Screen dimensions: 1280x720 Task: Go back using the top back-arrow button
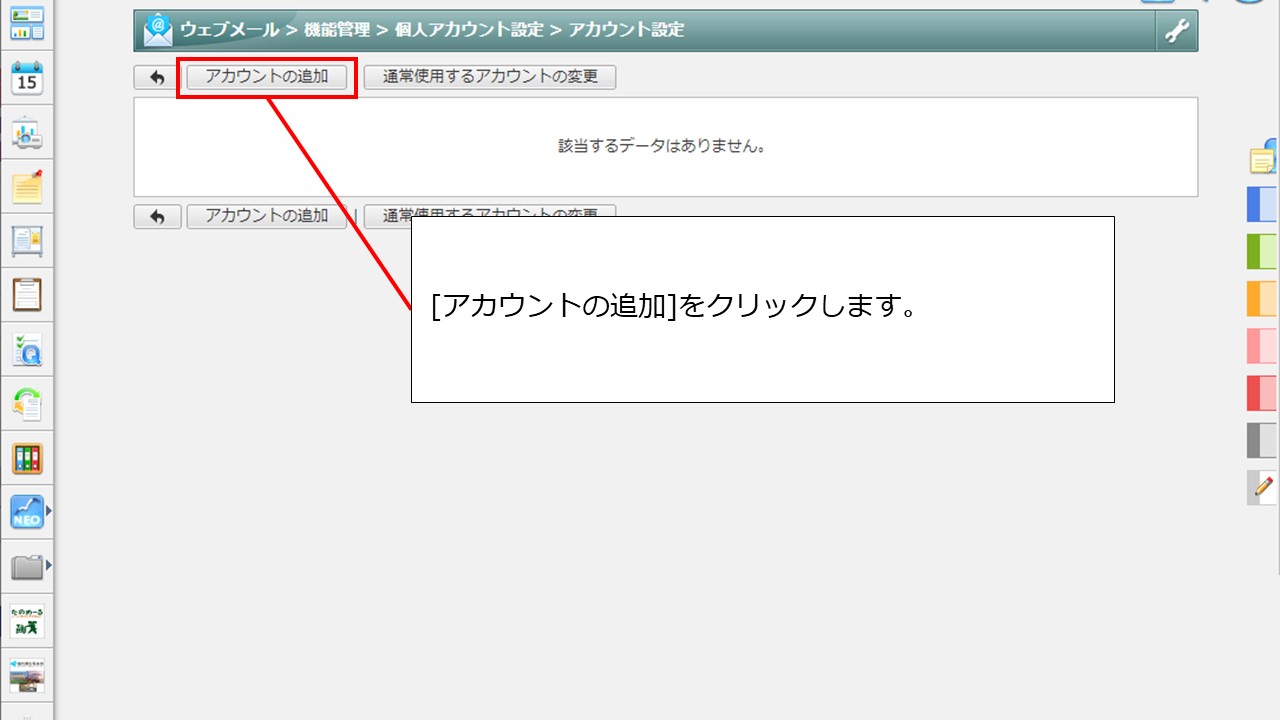157,77
